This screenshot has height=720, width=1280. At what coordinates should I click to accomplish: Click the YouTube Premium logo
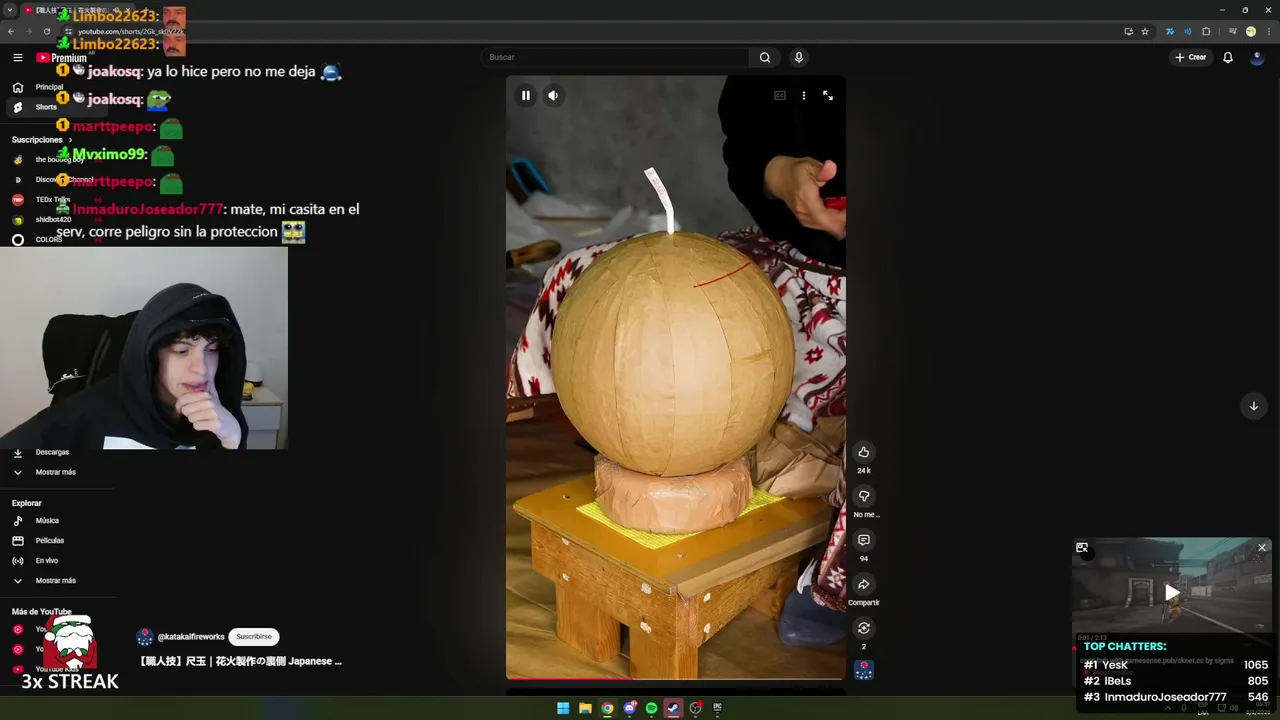[x=62, y=58]
